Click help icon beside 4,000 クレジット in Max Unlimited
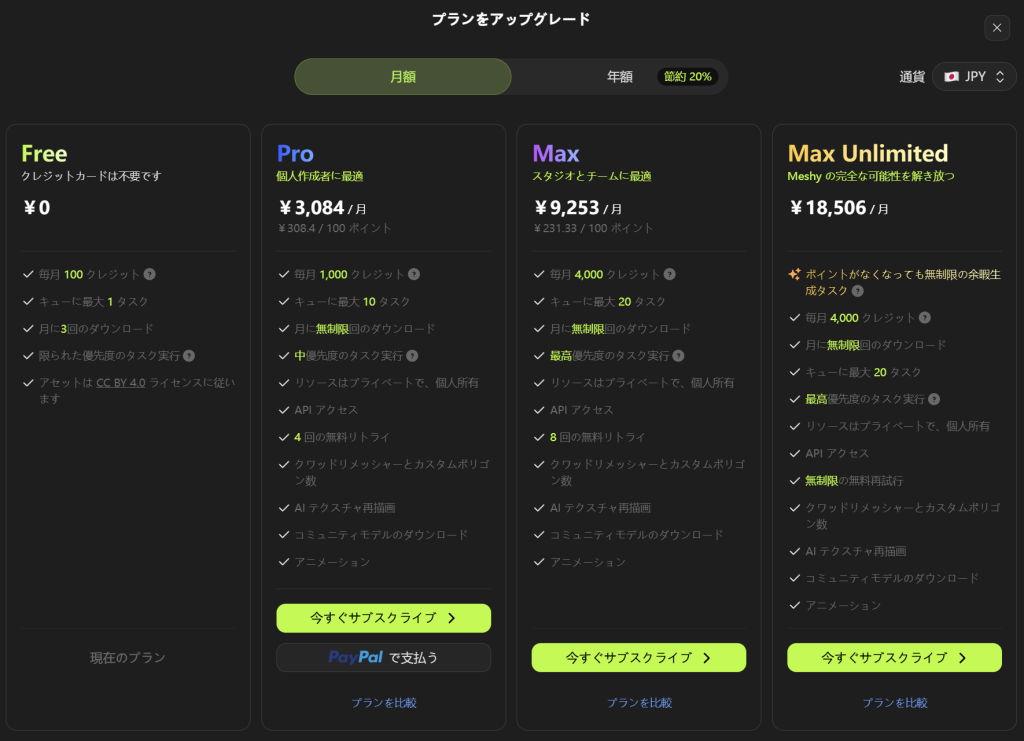The width and height of the screenshot is (1024, 741). pos(925,318)
